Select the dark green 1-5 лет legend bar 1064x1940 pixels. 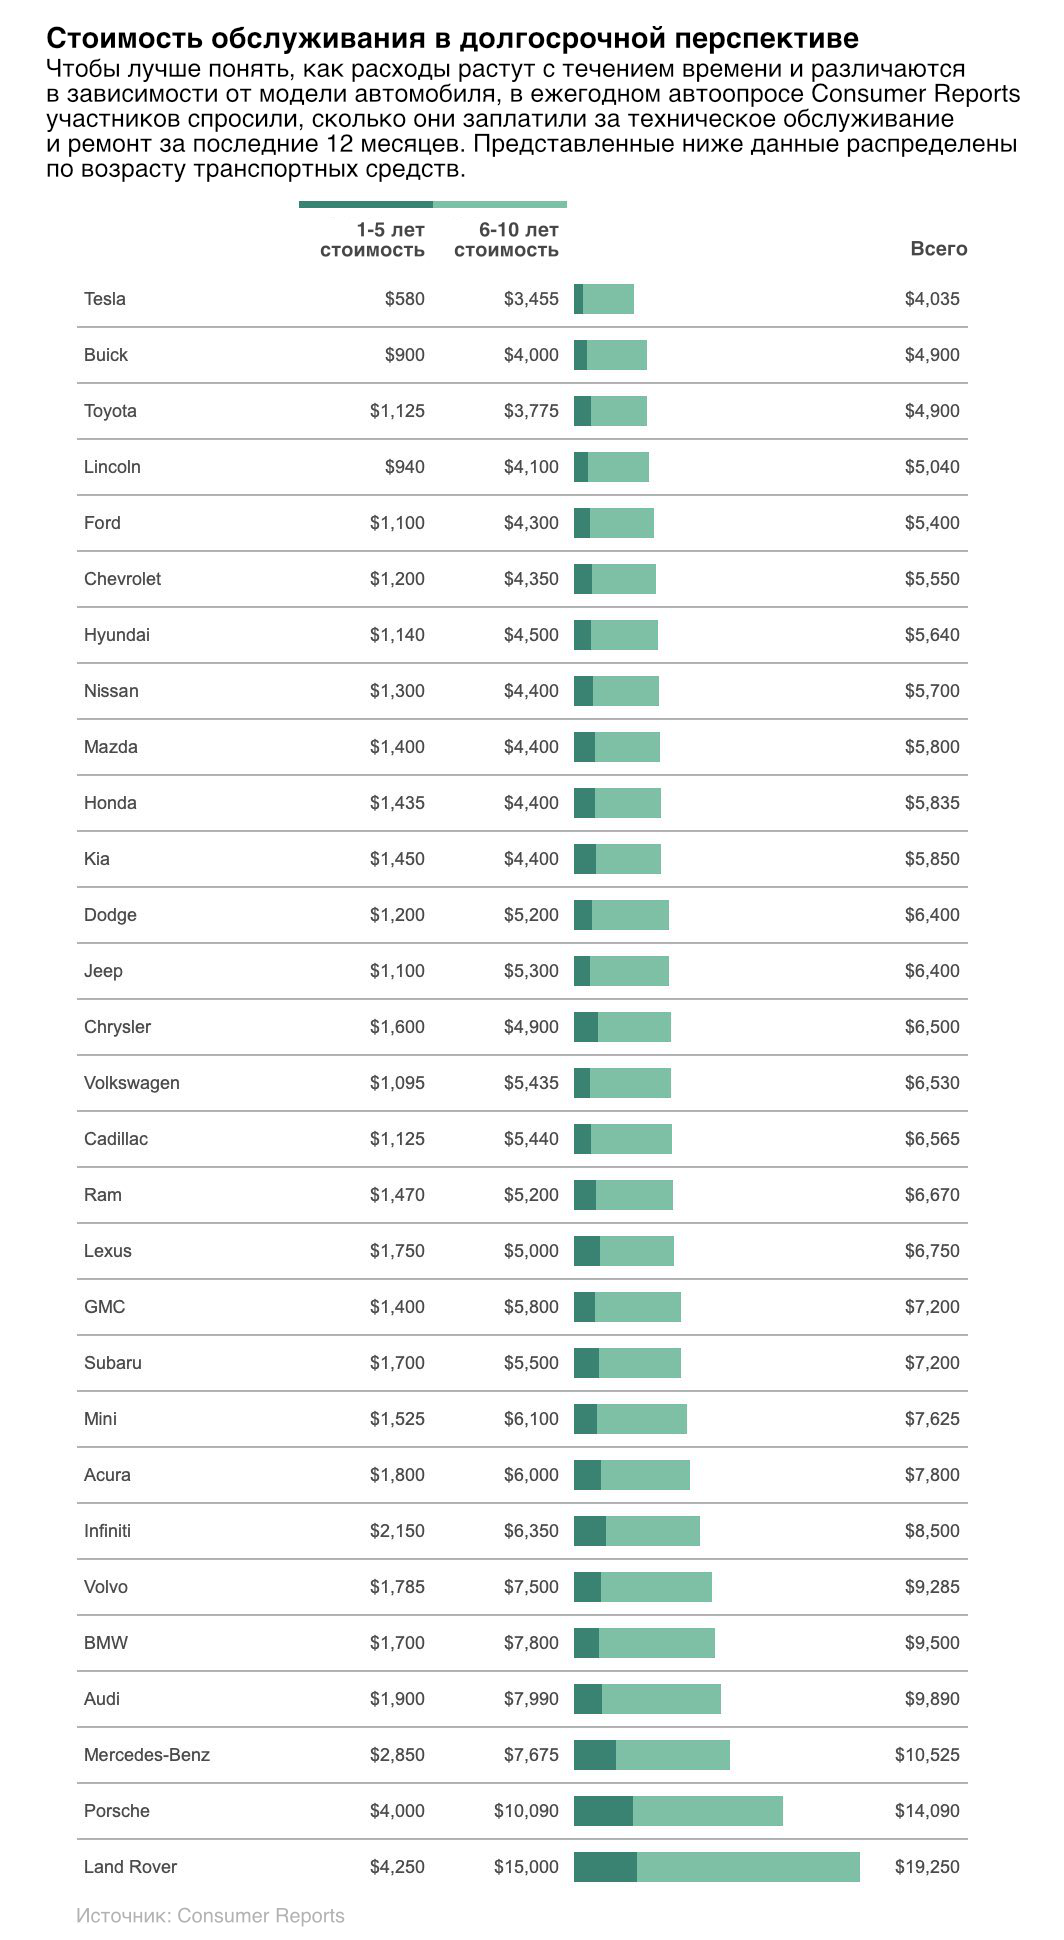pyautogui.click(x=366, y=204)
